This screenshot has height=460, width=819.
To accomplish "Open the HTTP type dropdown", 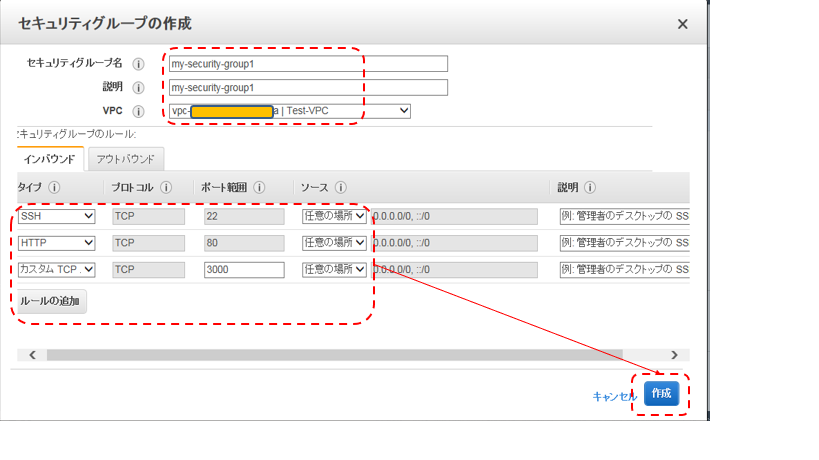I will click(56, 243).
